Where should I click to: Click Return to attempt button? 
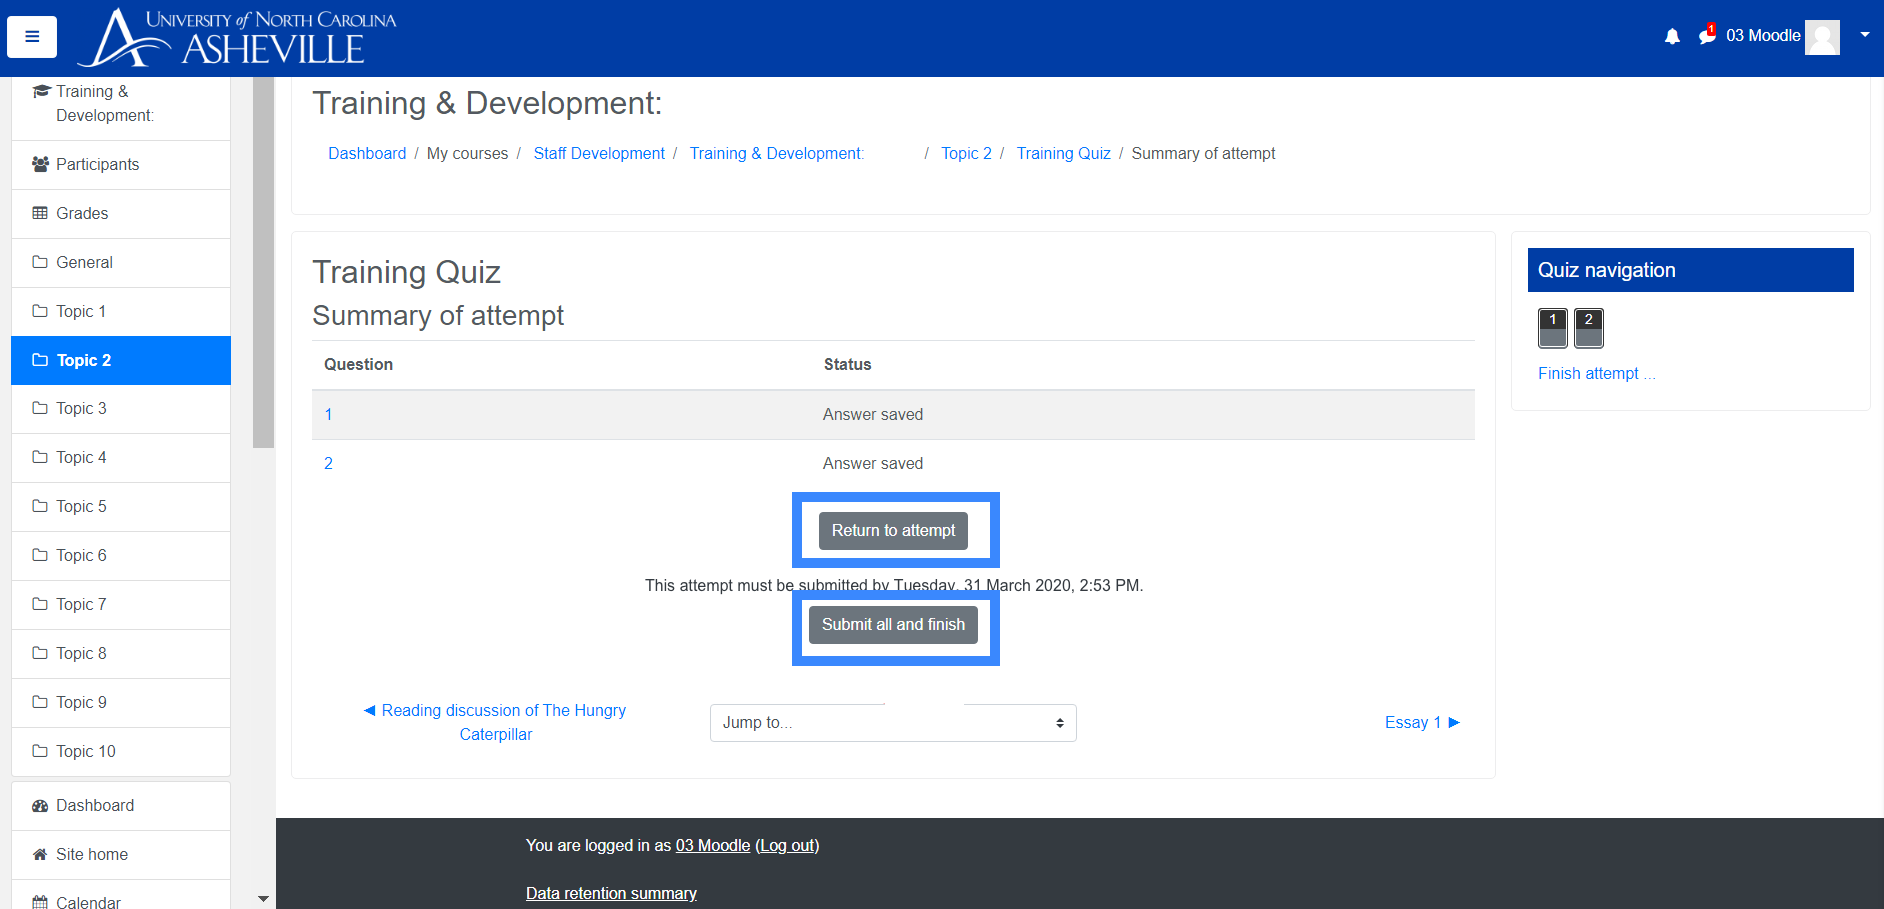tap(893, 531)
